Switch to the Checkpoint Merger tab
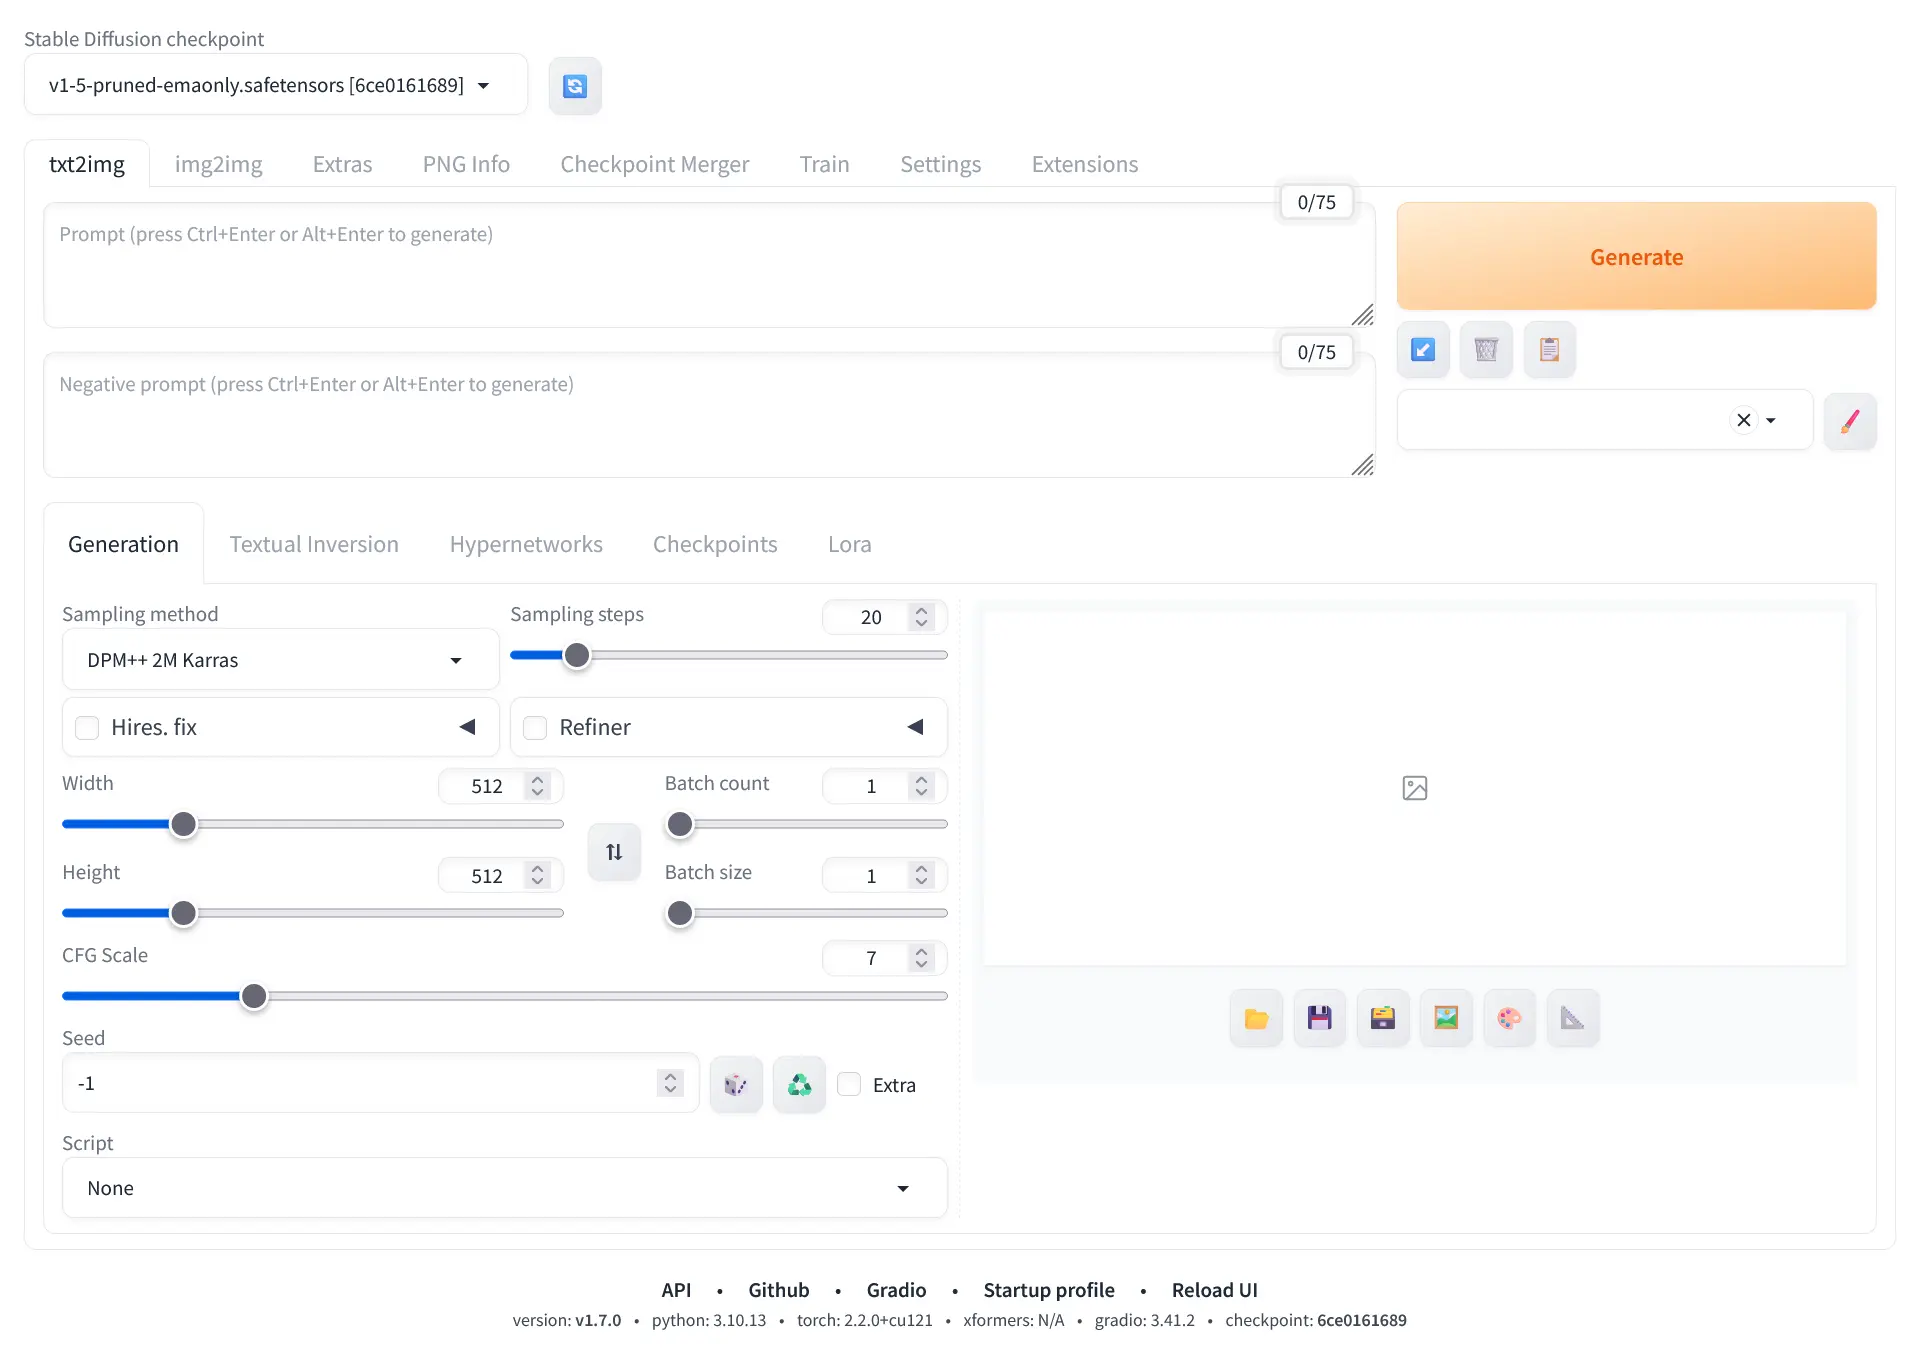 pyautogui.click(x=655, y=164)
